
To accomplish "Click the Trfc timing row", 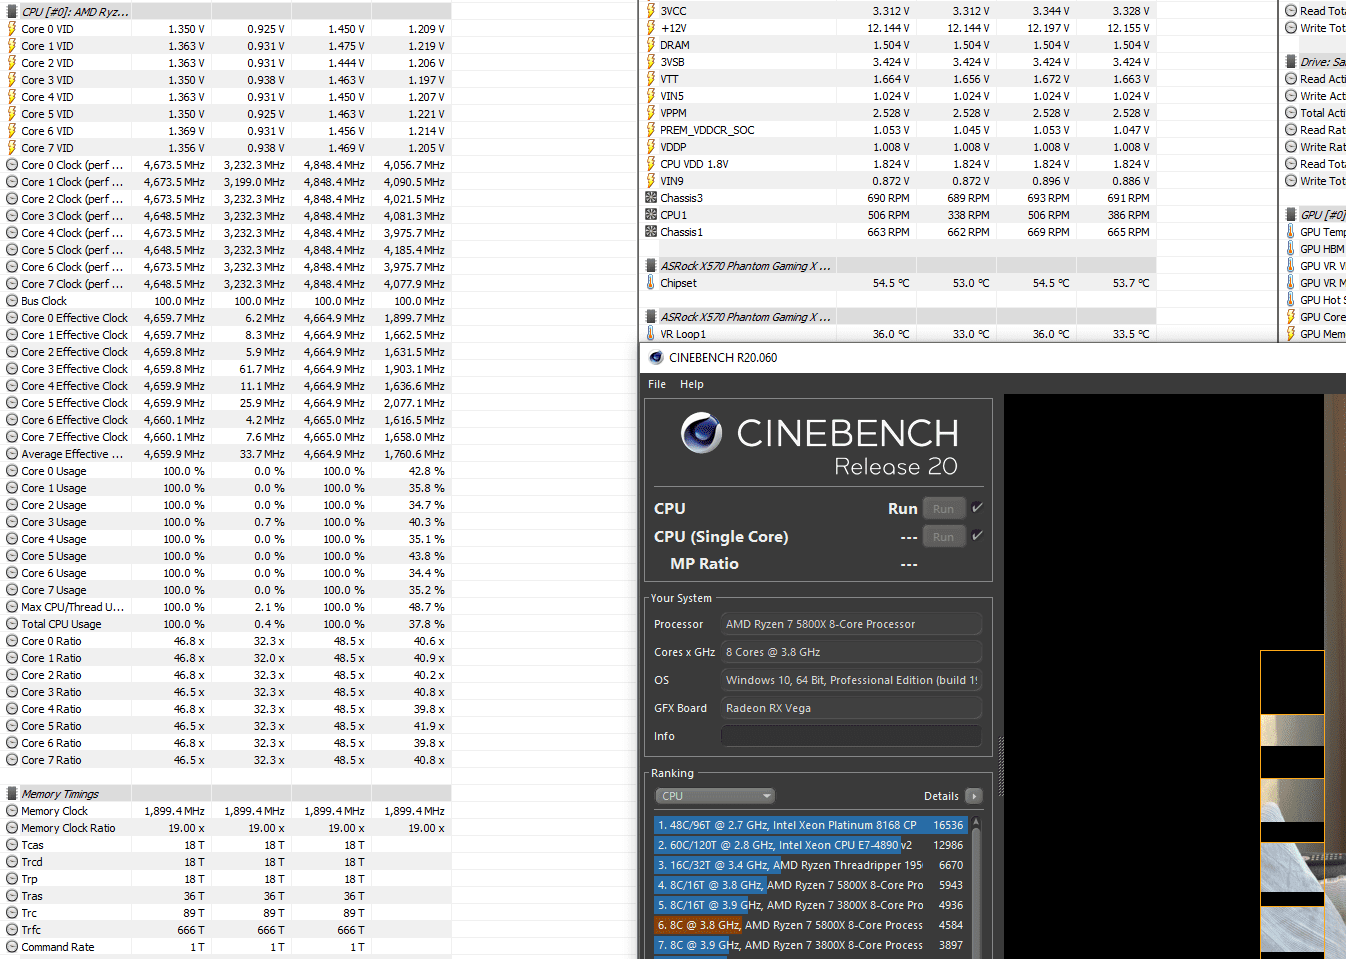I will point(226,930).
